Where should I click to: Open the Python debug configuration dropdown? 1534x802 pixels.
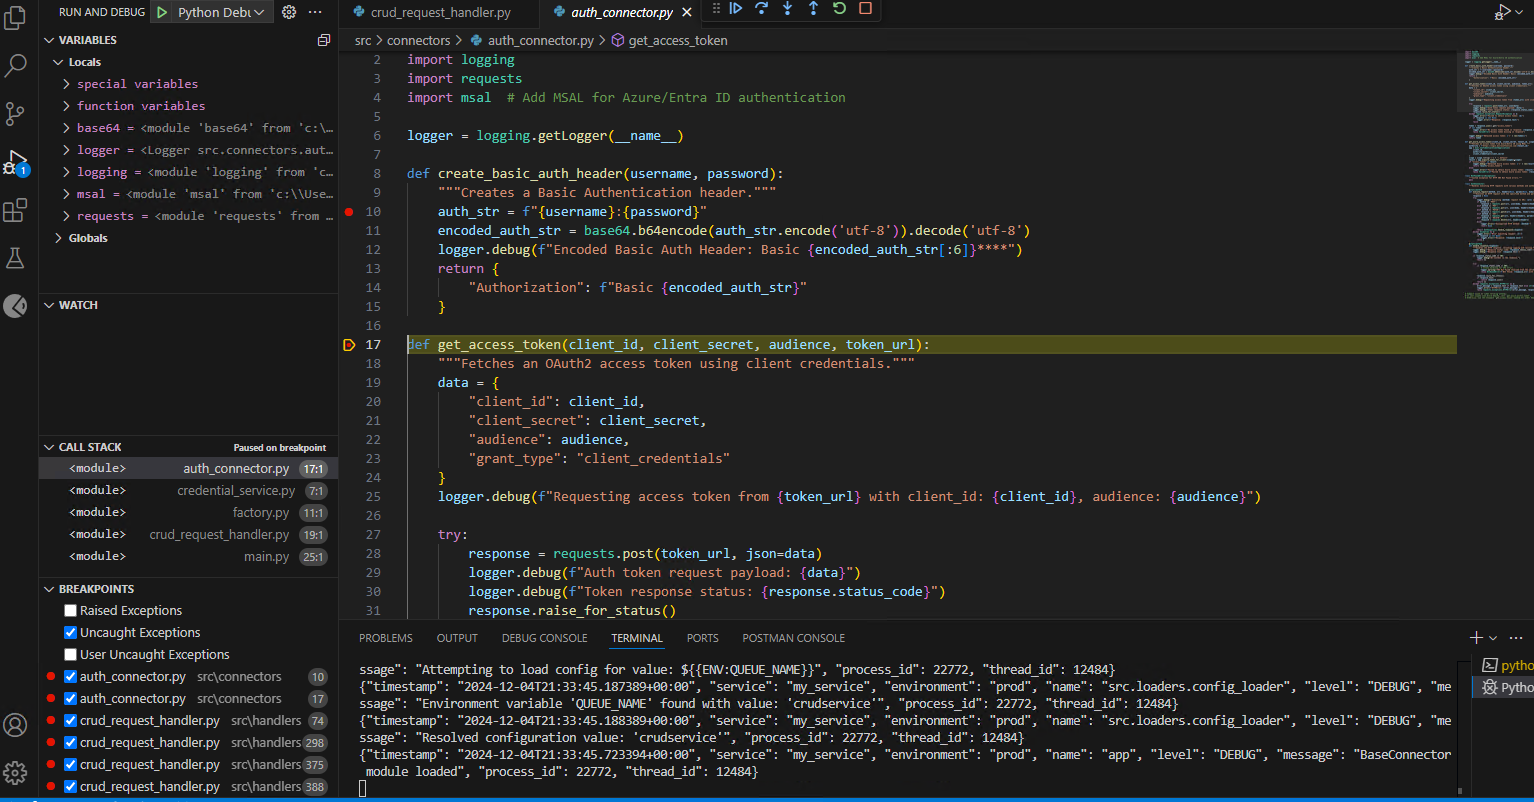224,12
